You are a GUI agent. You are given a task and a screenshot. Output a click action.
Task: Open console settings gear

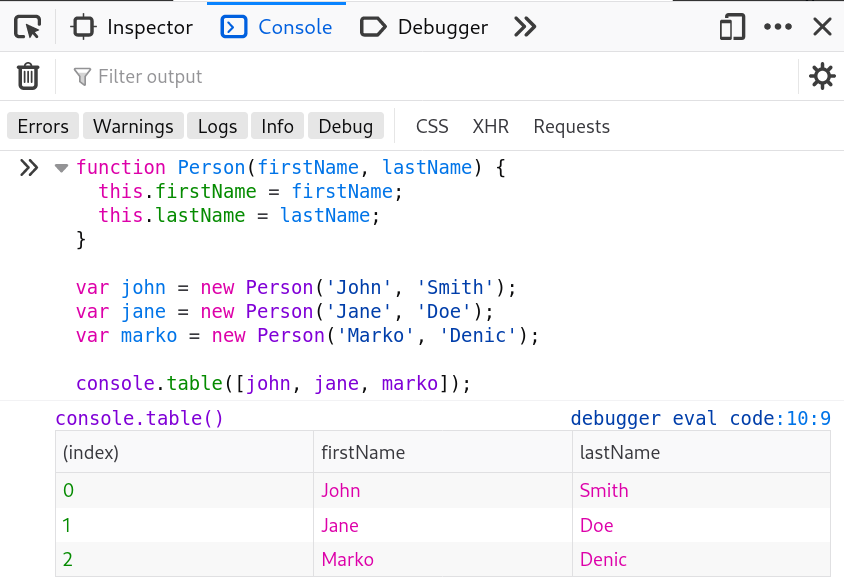click(x=822, y=76)
